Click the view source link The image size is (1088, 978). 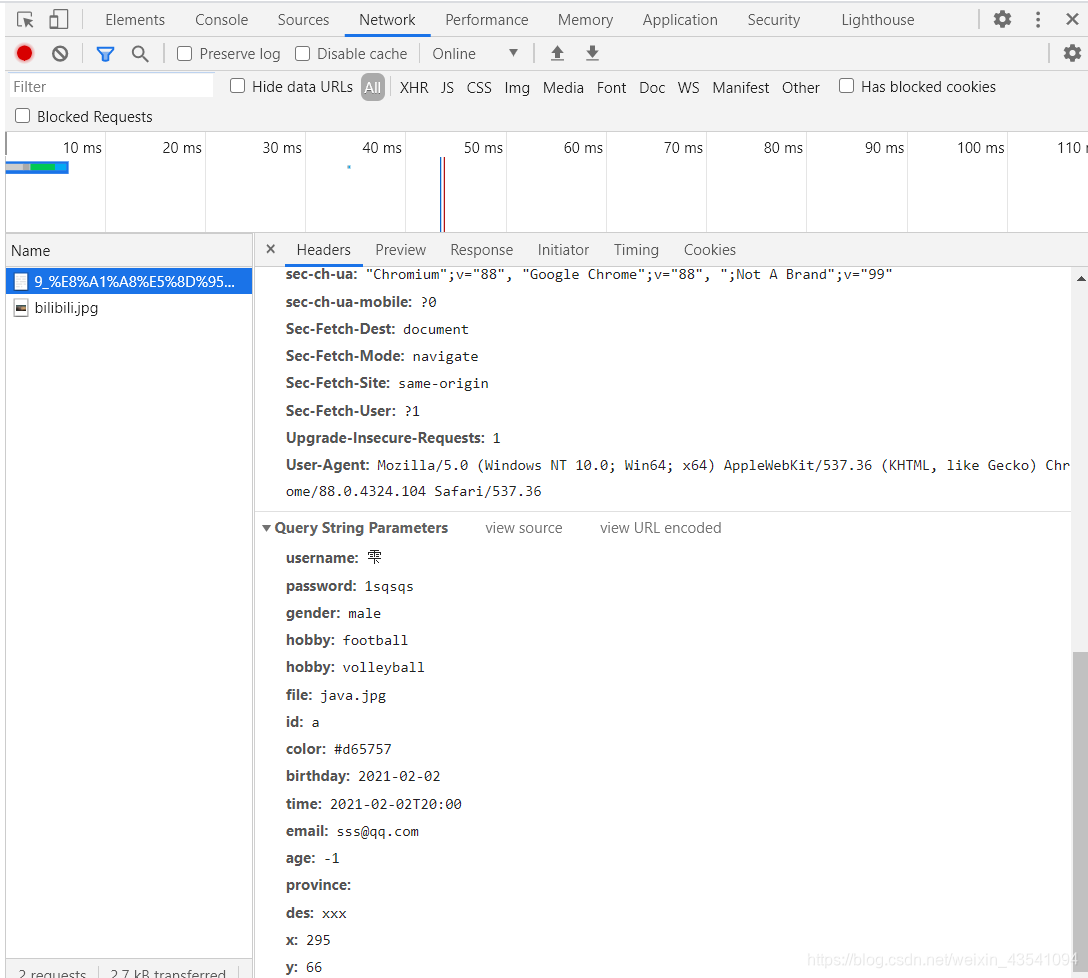[x=524, y=528]
